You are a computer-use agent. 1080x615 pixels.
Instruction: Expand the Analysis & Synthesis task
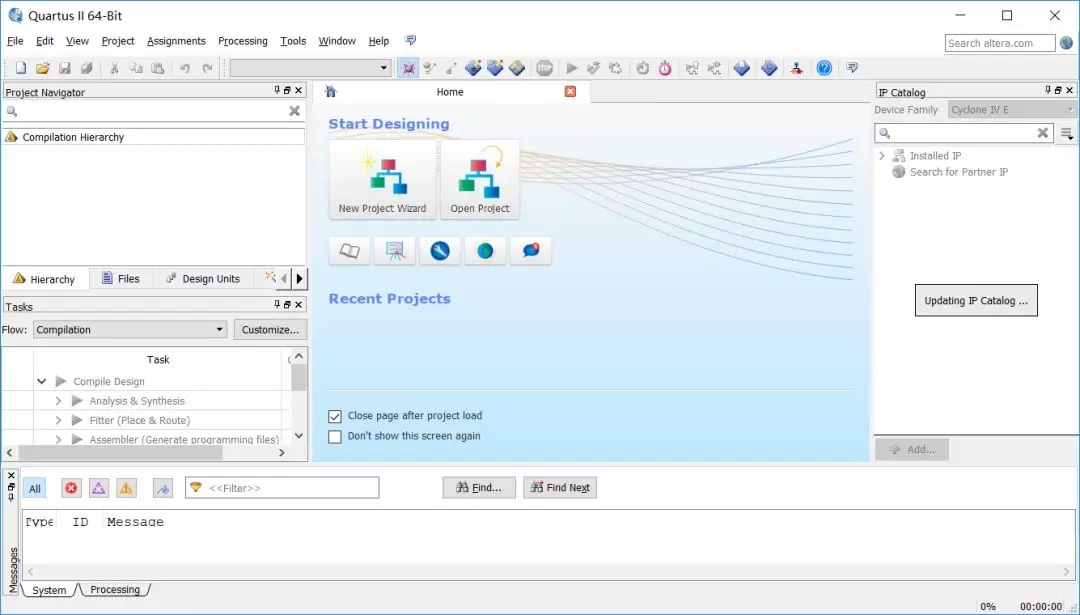tap(58, 400)
